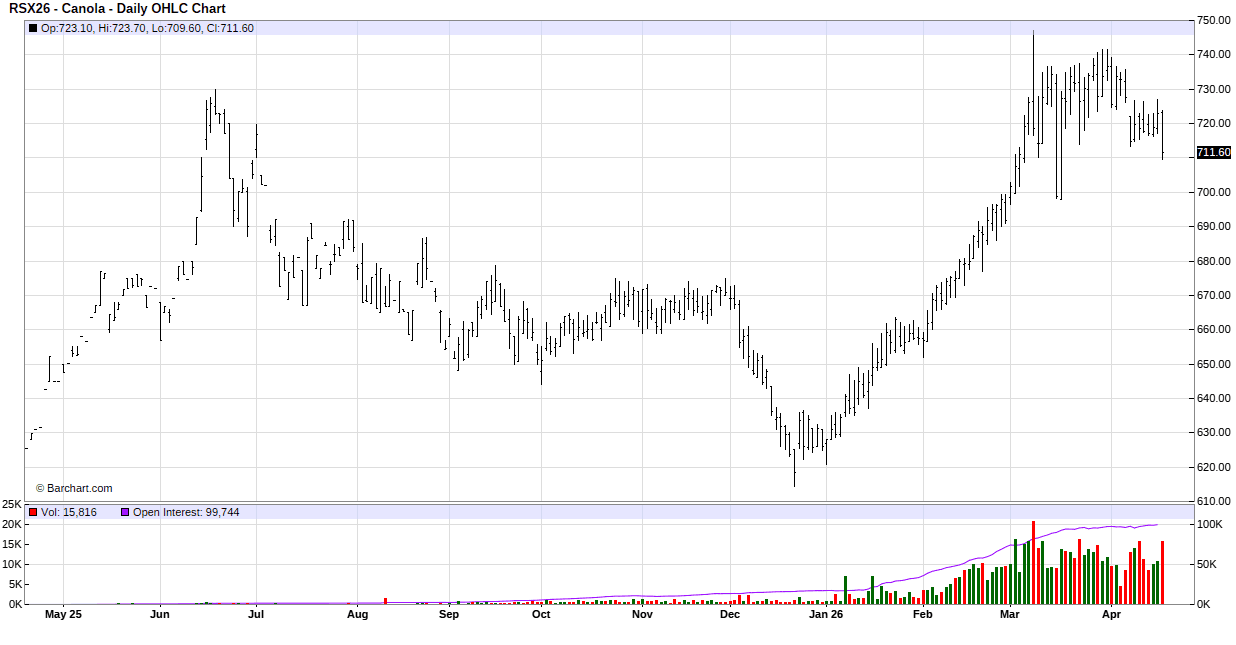Click the OHLC values readout text

click(x=147, y=28)
